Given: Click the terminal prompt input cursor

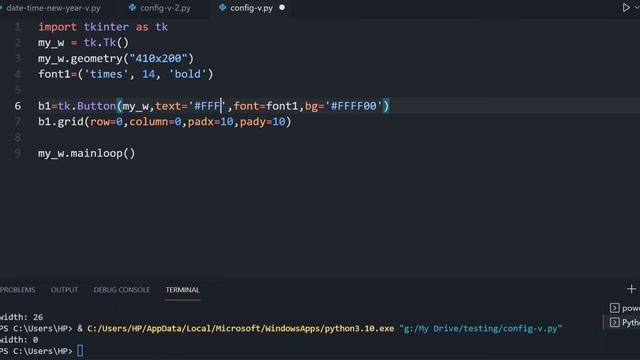Looking at the screenshot, I should [80, 351].
